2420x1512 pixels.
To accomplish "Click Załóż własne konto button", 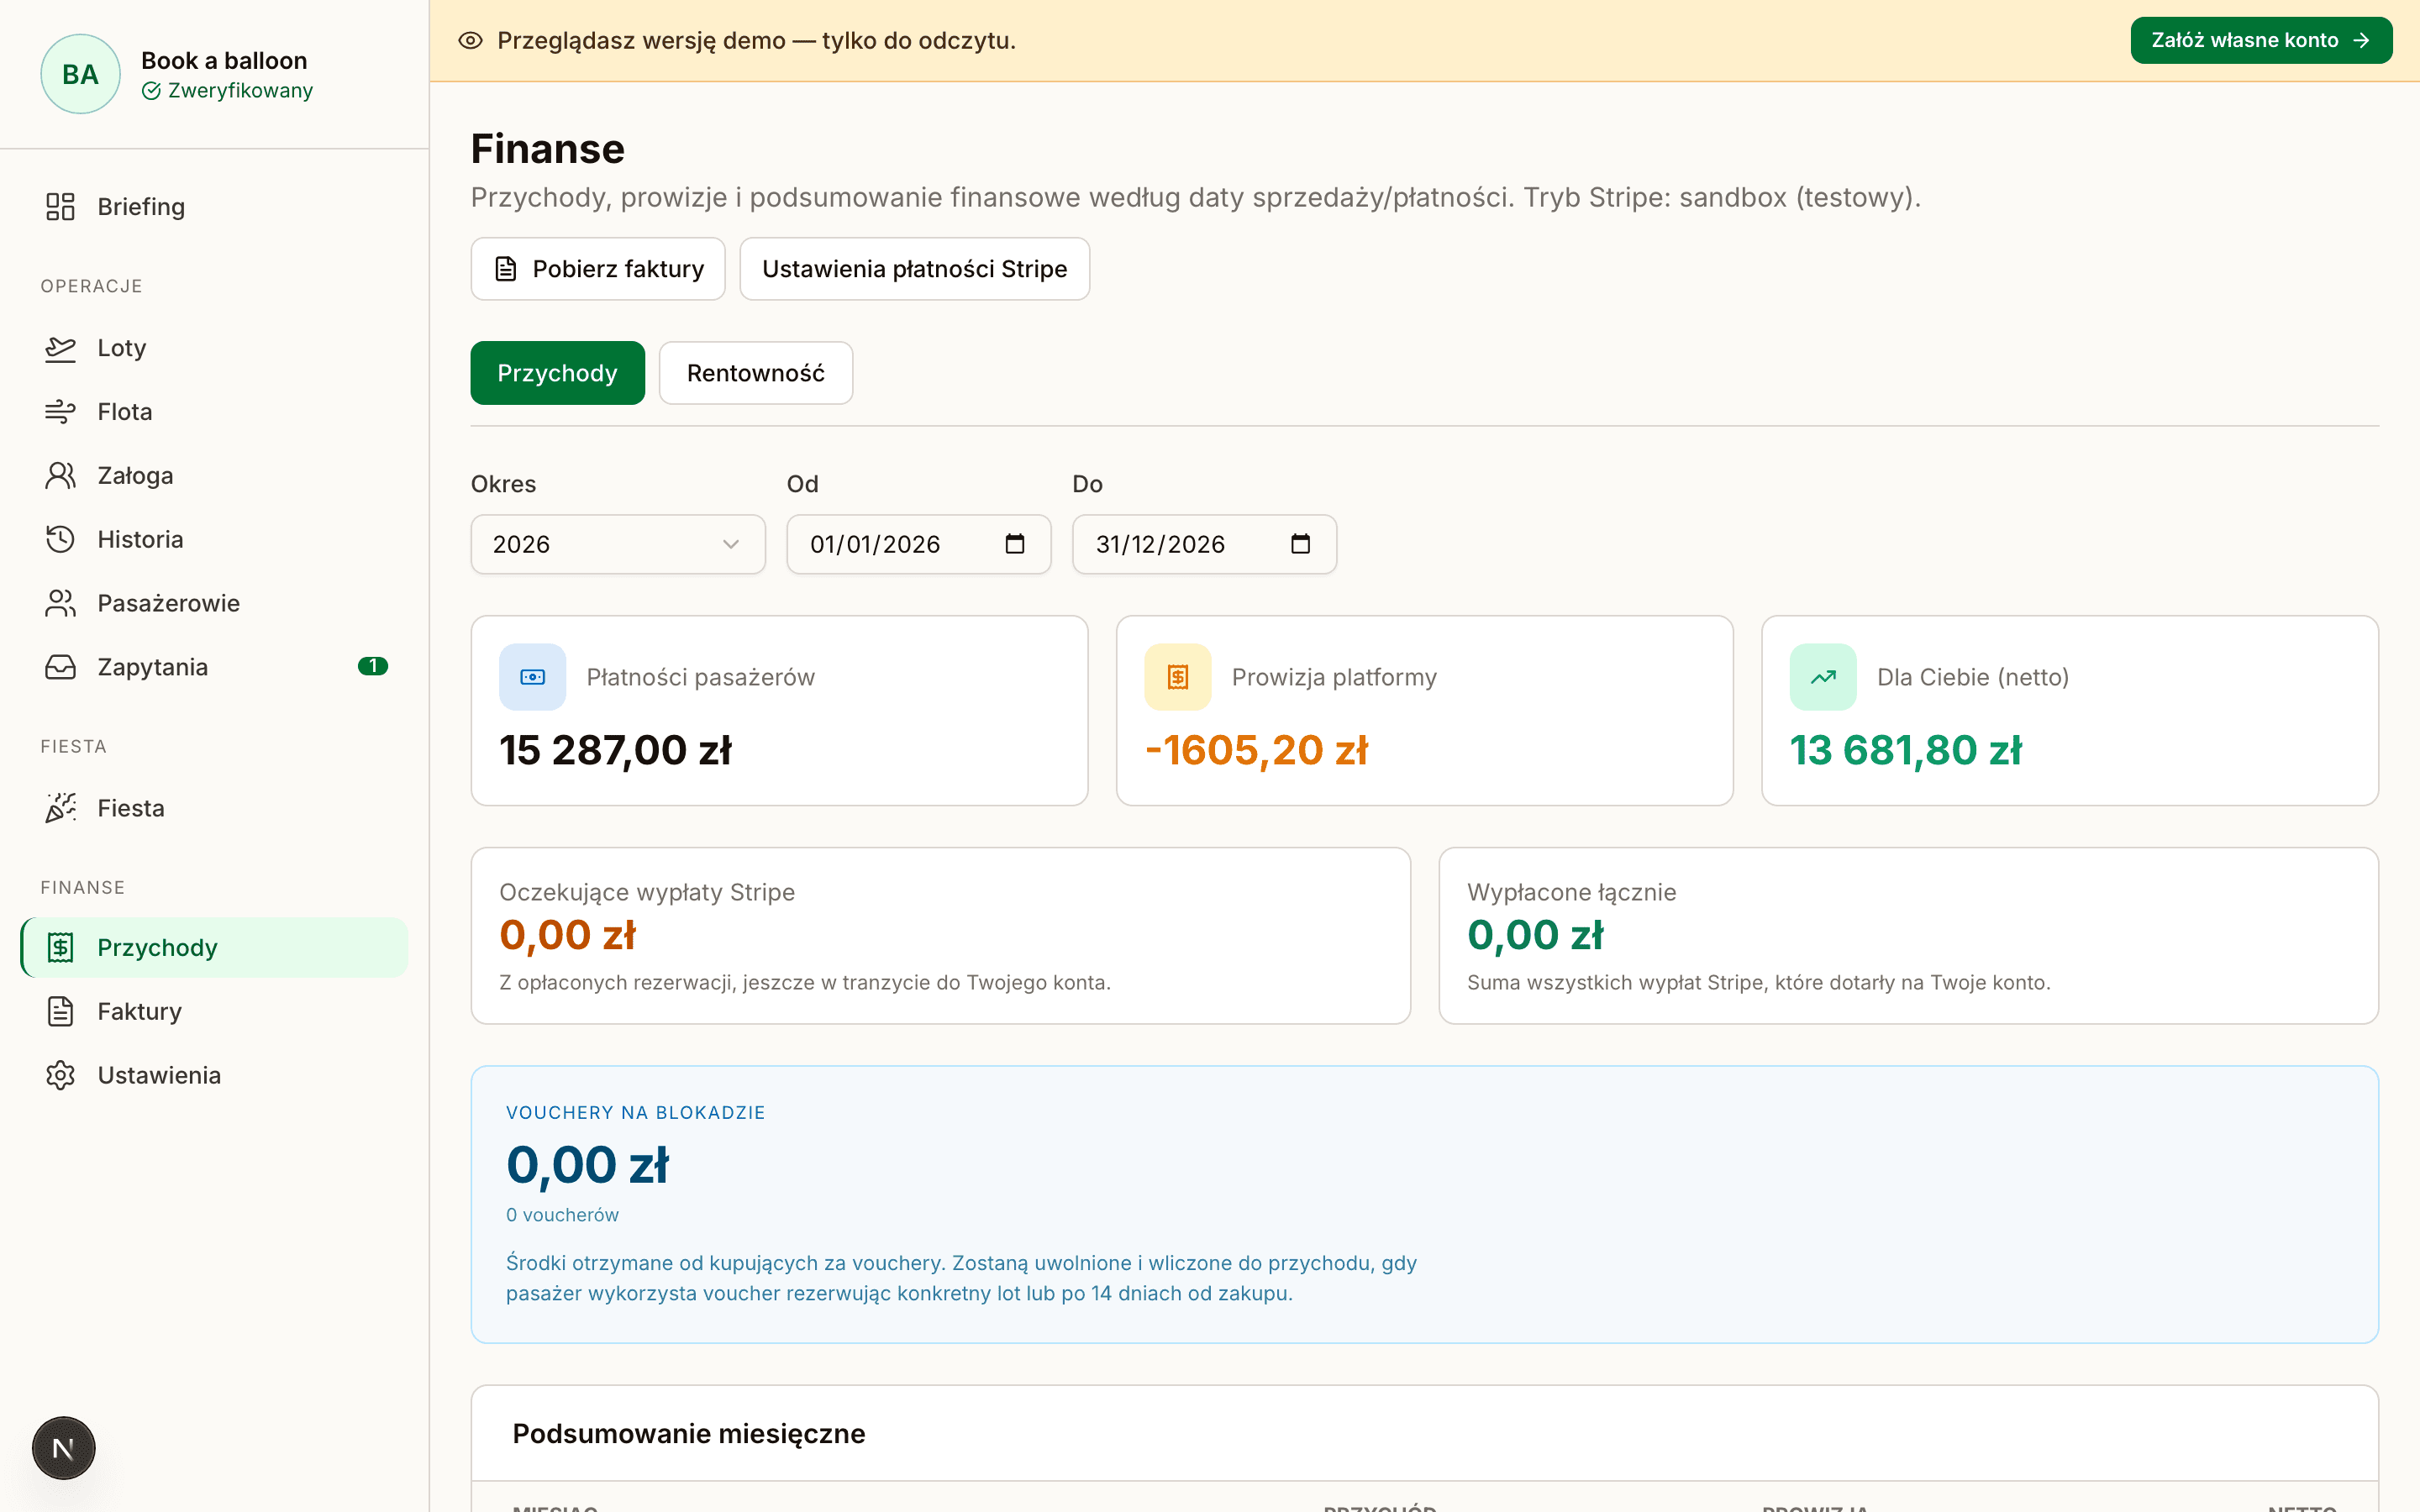I will tap(2261, 40).
